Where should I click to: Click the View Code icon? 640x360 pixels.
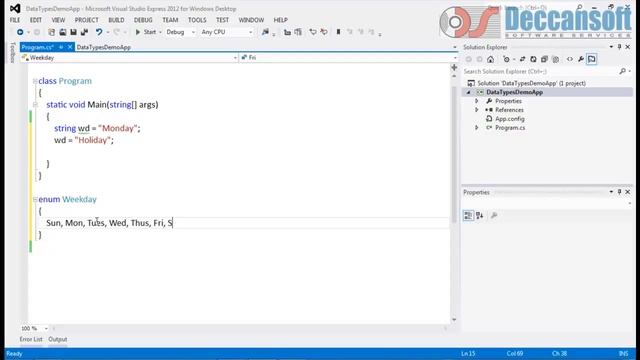click(570, 59)
